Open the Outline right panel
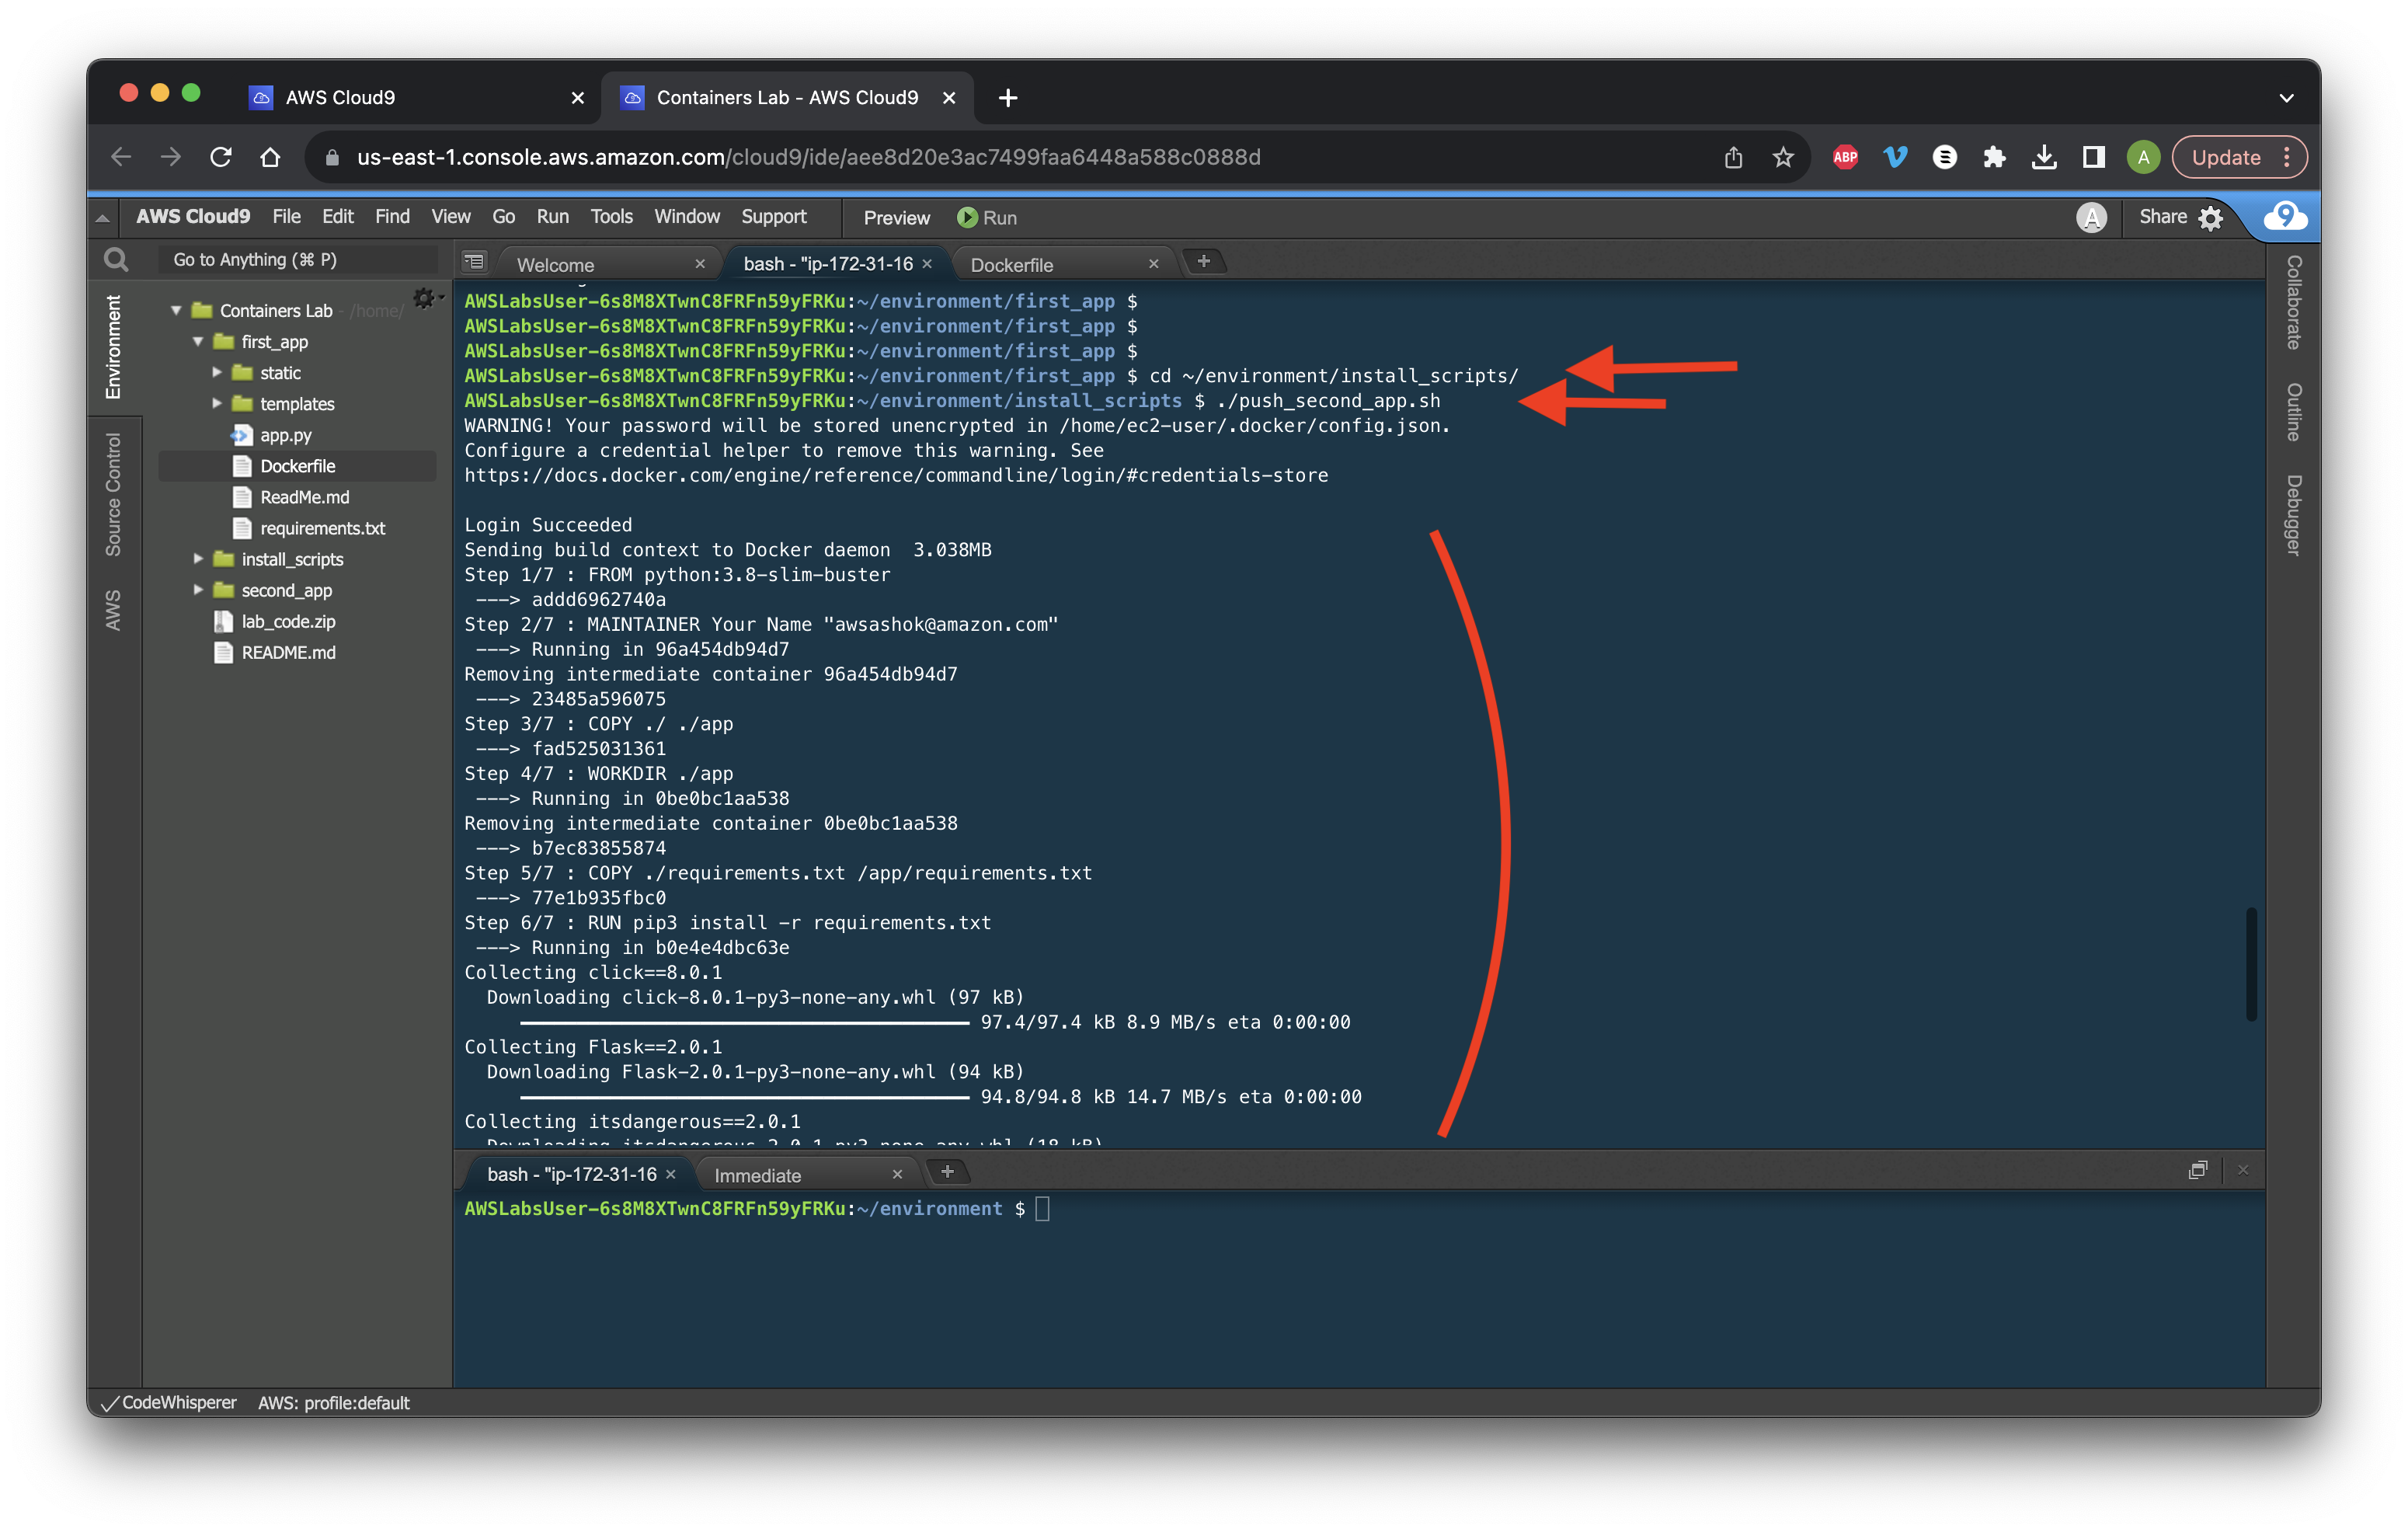This screenshot has height=1532, width=2408. tap(2293, 412)
